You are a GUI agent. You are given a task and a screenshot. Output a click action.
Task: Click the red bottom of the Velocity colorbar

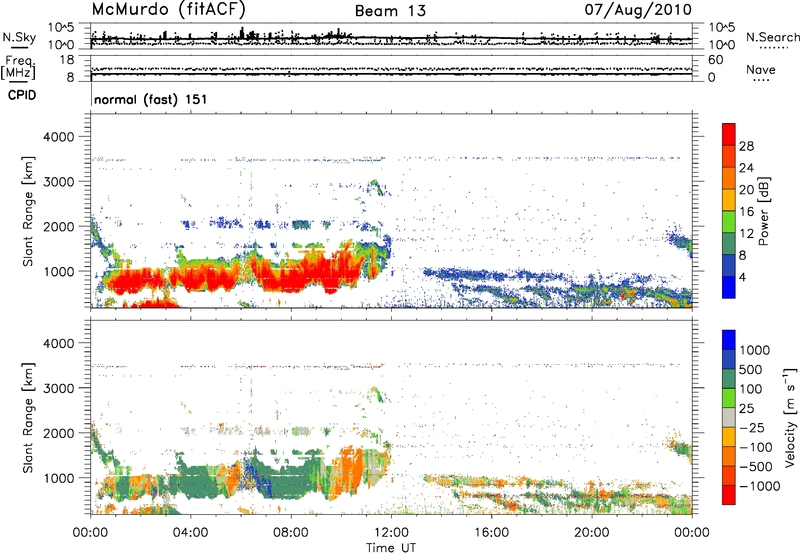tap(729, 495)
